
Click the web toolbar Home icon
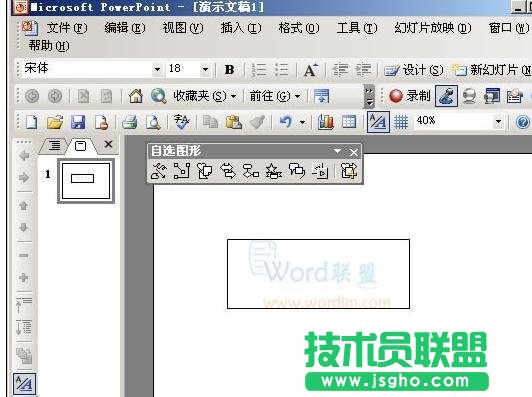(136, 96)
